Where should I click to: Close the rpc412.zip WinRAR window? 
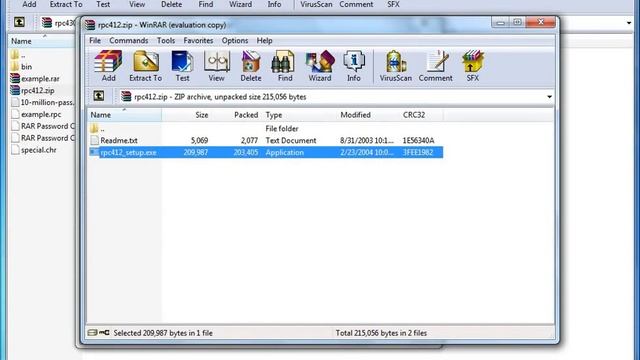click(x=541, y=22)
